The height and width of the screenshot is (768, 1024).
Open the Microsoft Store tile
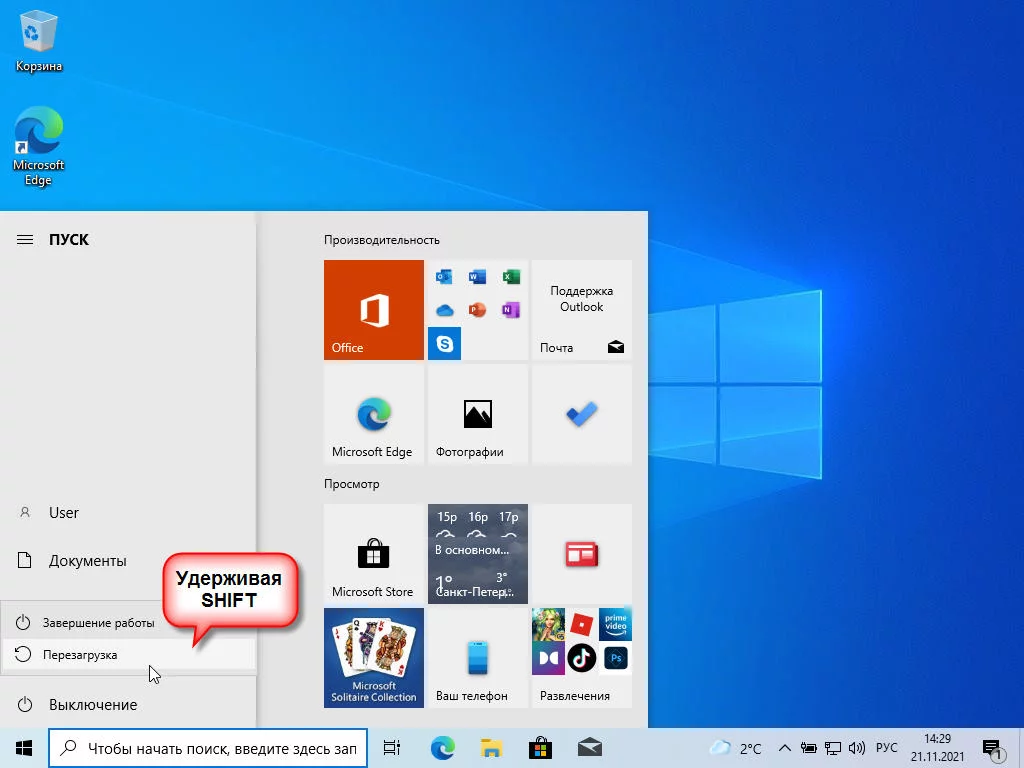pyautogui.click(x=374, y=554)
